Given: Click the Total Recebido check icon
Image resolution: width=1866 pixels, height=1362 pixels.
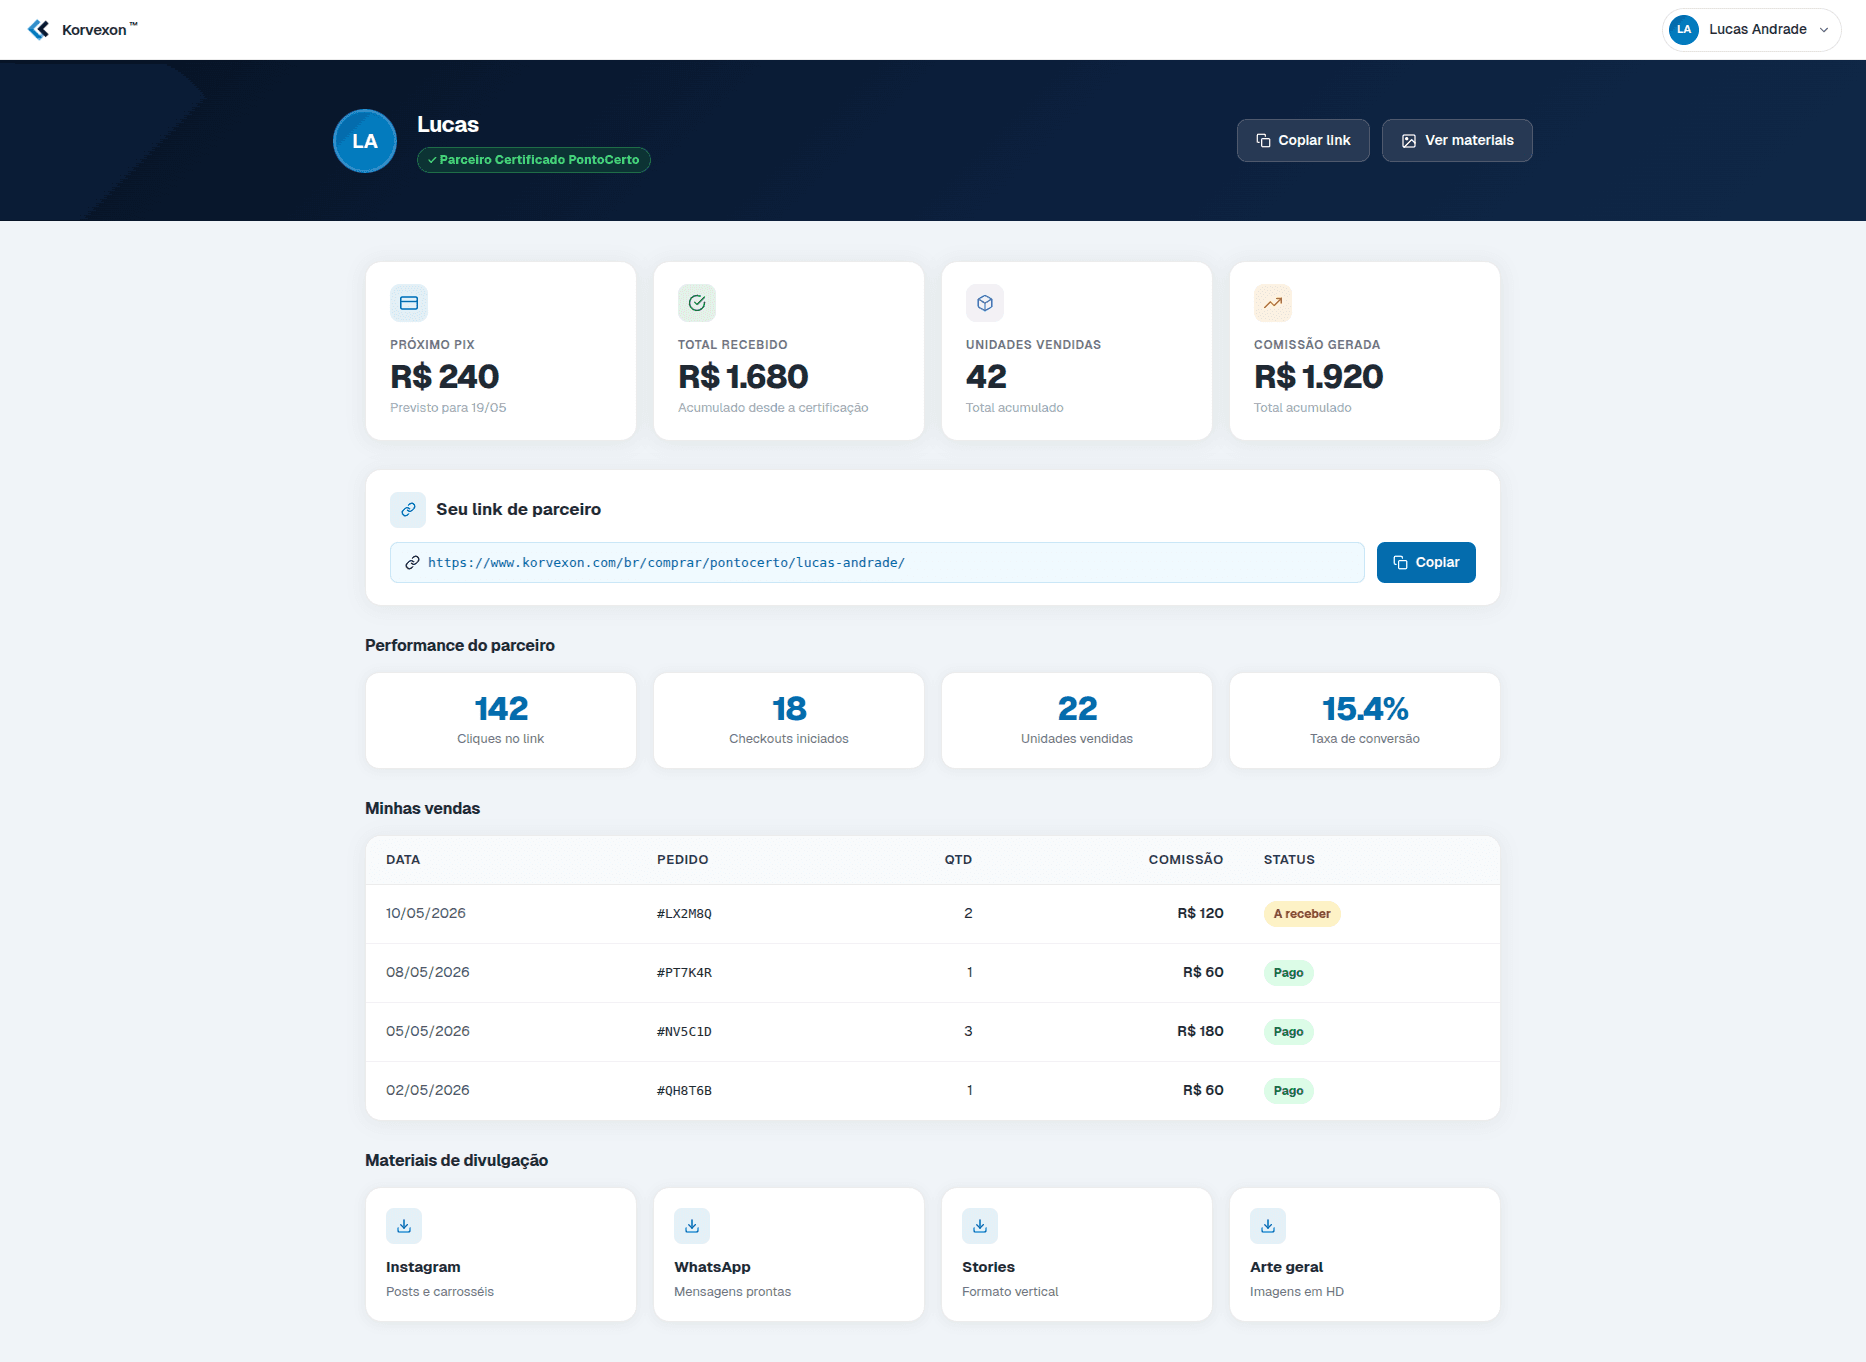Looking at the screenshot, I should 697,303.
